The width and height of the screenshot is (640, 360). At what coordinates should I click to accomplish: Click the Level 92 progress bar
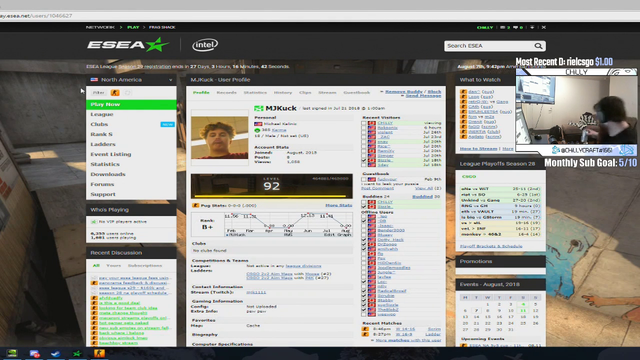click(x=271, y=186)
